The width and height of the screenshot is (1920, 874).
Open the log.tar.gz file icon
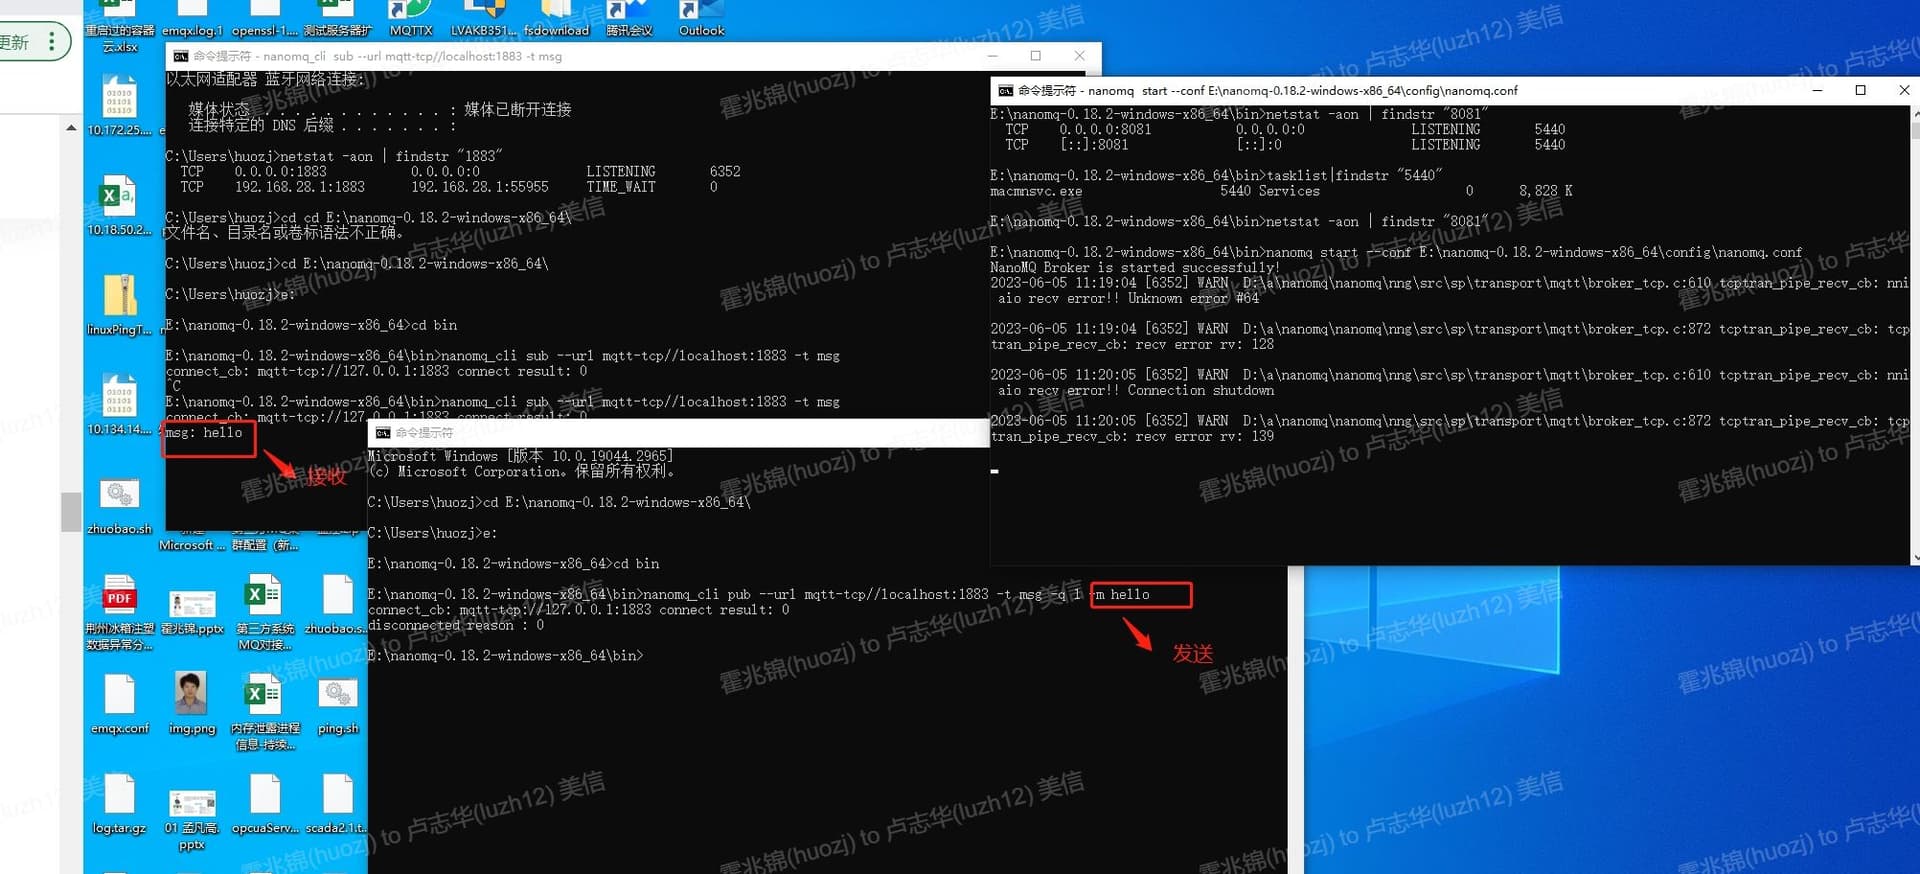click(x=120, y=797)
